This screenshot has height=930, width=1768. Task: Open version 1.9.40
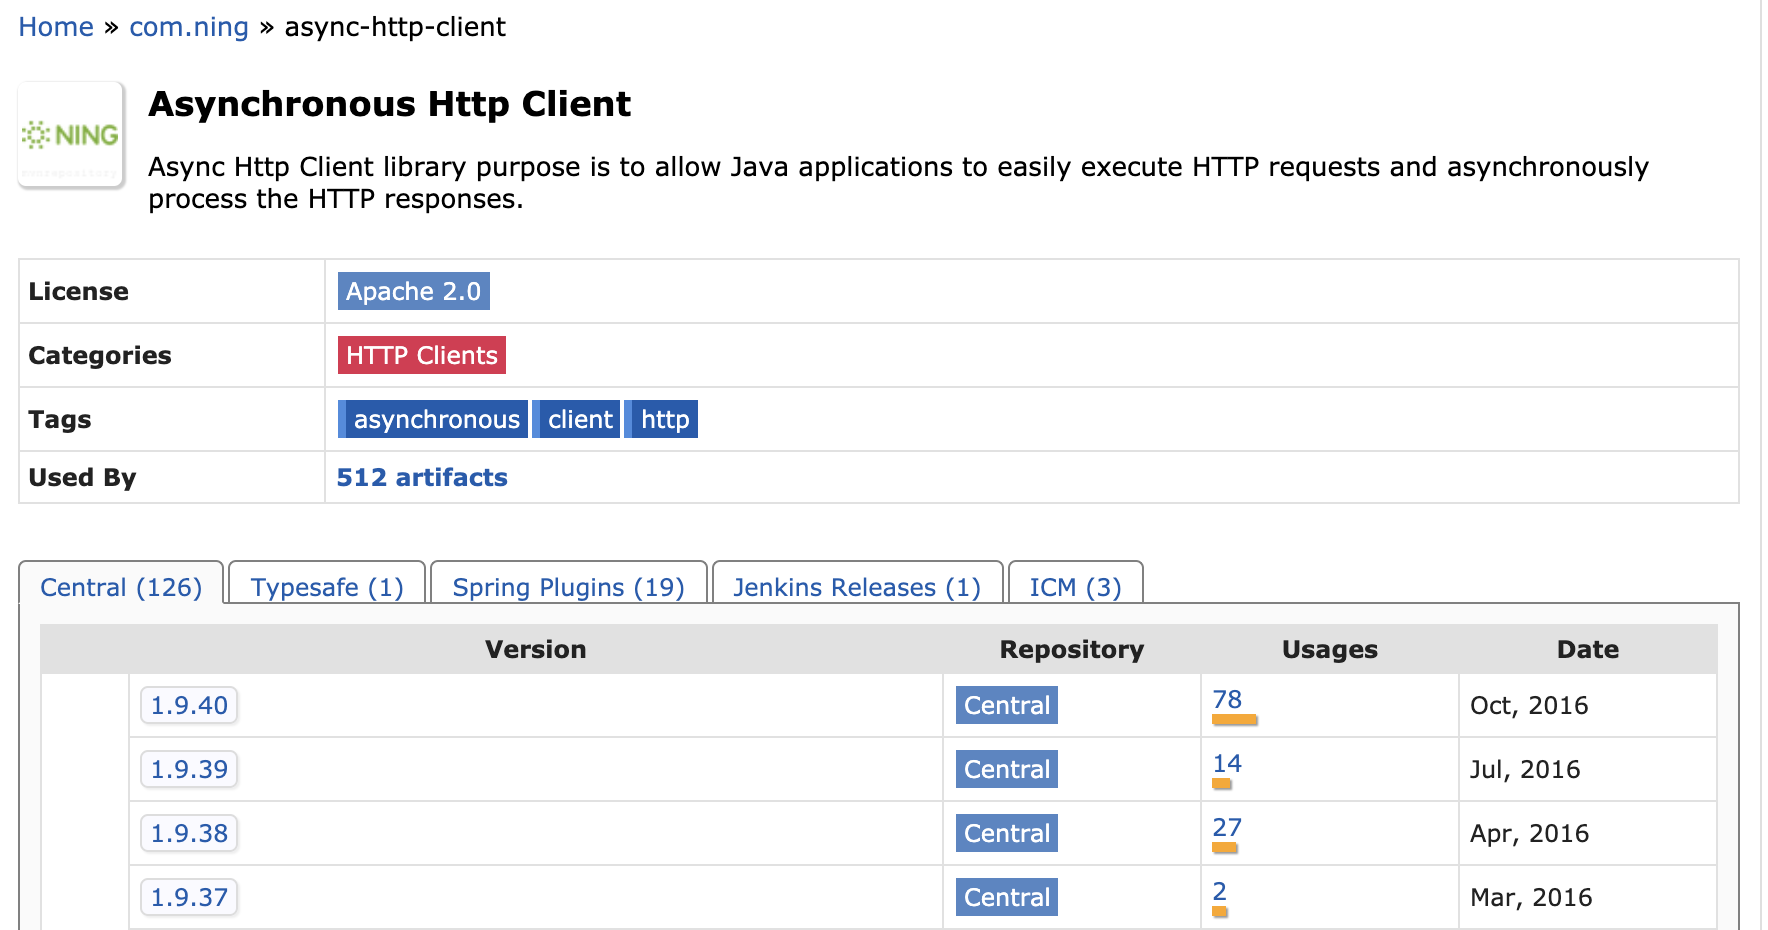[189, 705]
